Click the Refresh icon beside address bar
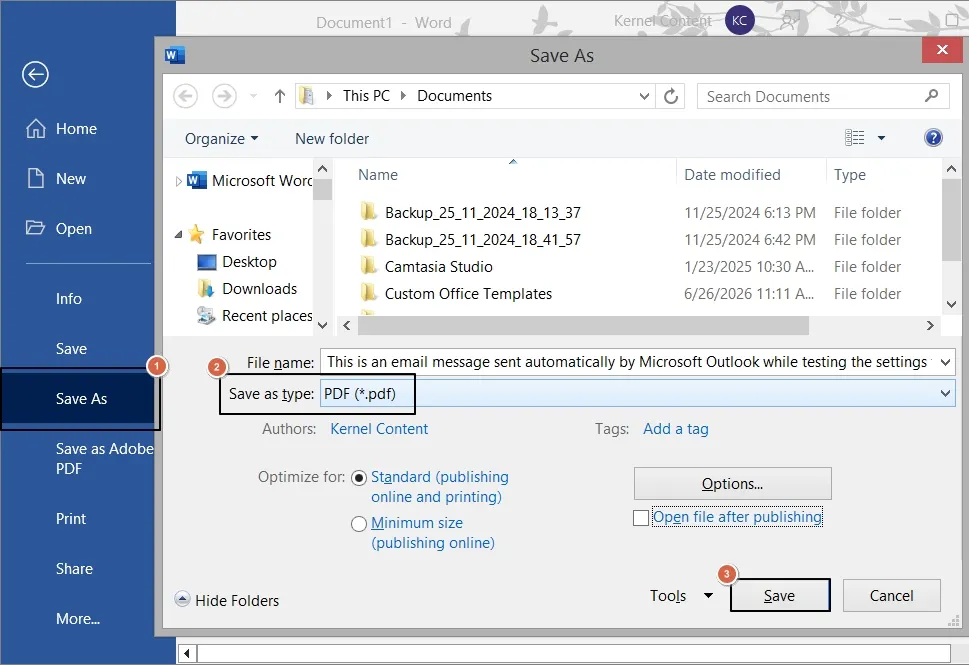969x665 pixels. 671,96
